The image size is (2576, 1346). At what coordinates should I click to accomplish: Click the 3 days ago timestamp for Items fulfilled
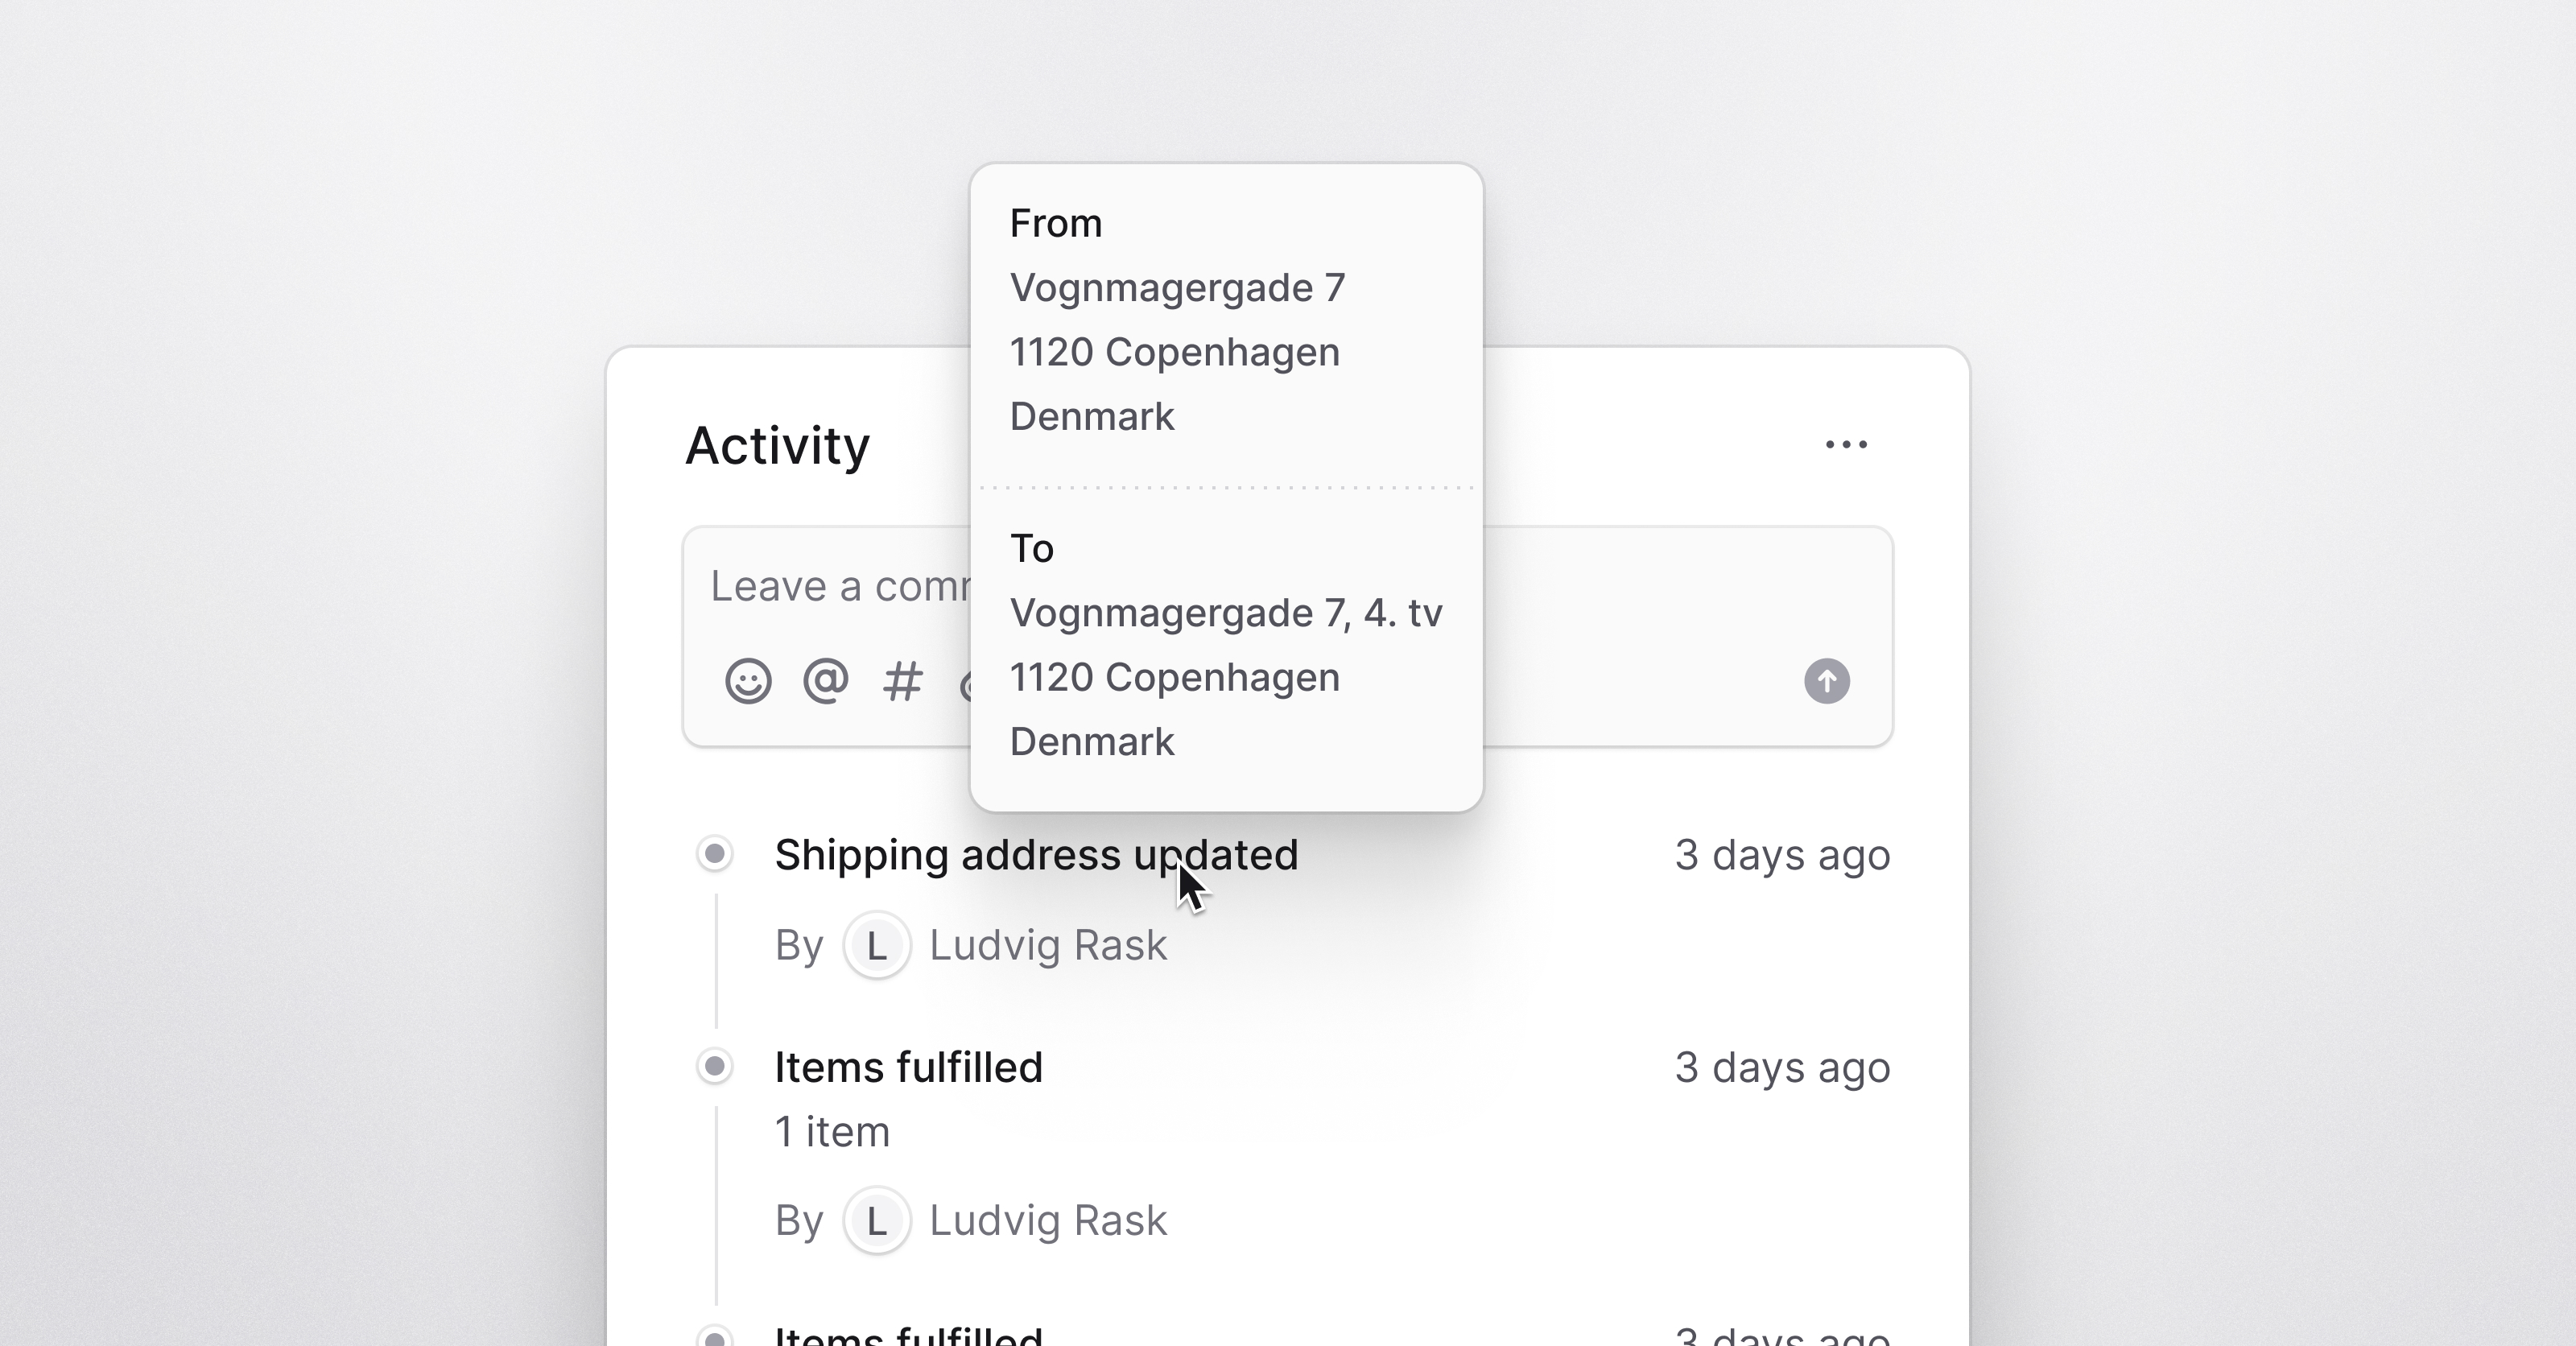[x=1782, y=1067]
